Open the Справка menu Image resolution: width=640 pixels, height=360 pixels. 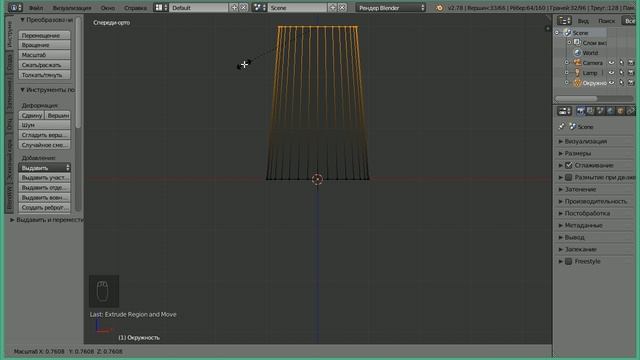click(x=135, y=8)
